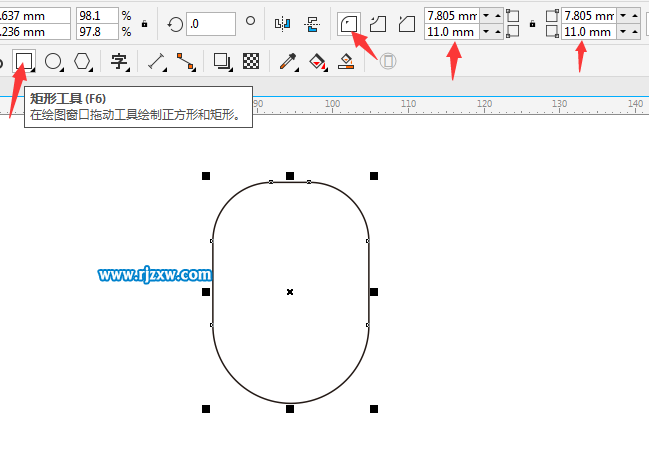The height and width of the screenshot is (468, 649).
Task: Activate the Drop Shadow tool
Action: coord(222,62)
